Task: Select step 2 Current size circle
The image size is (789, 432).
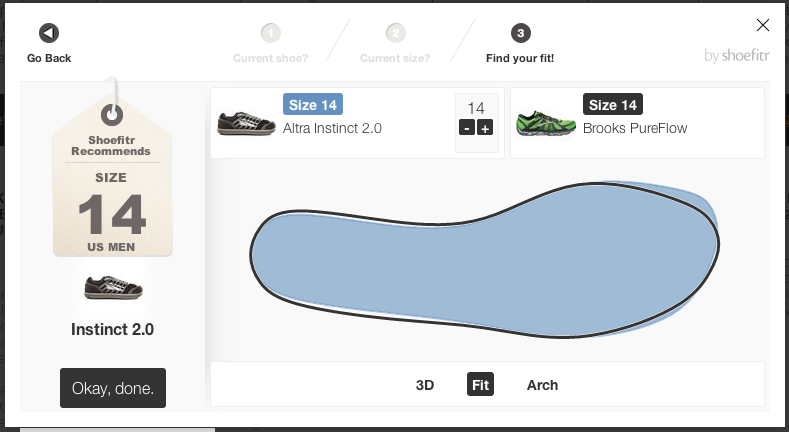Action: tap(396, 33)
